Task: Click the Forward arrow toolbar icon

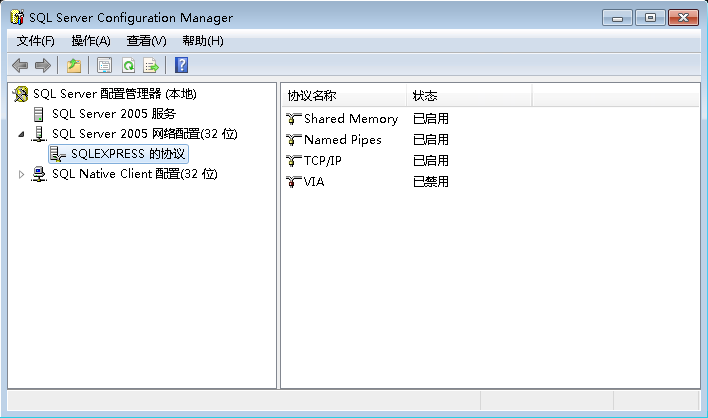Action: (43, 65)
